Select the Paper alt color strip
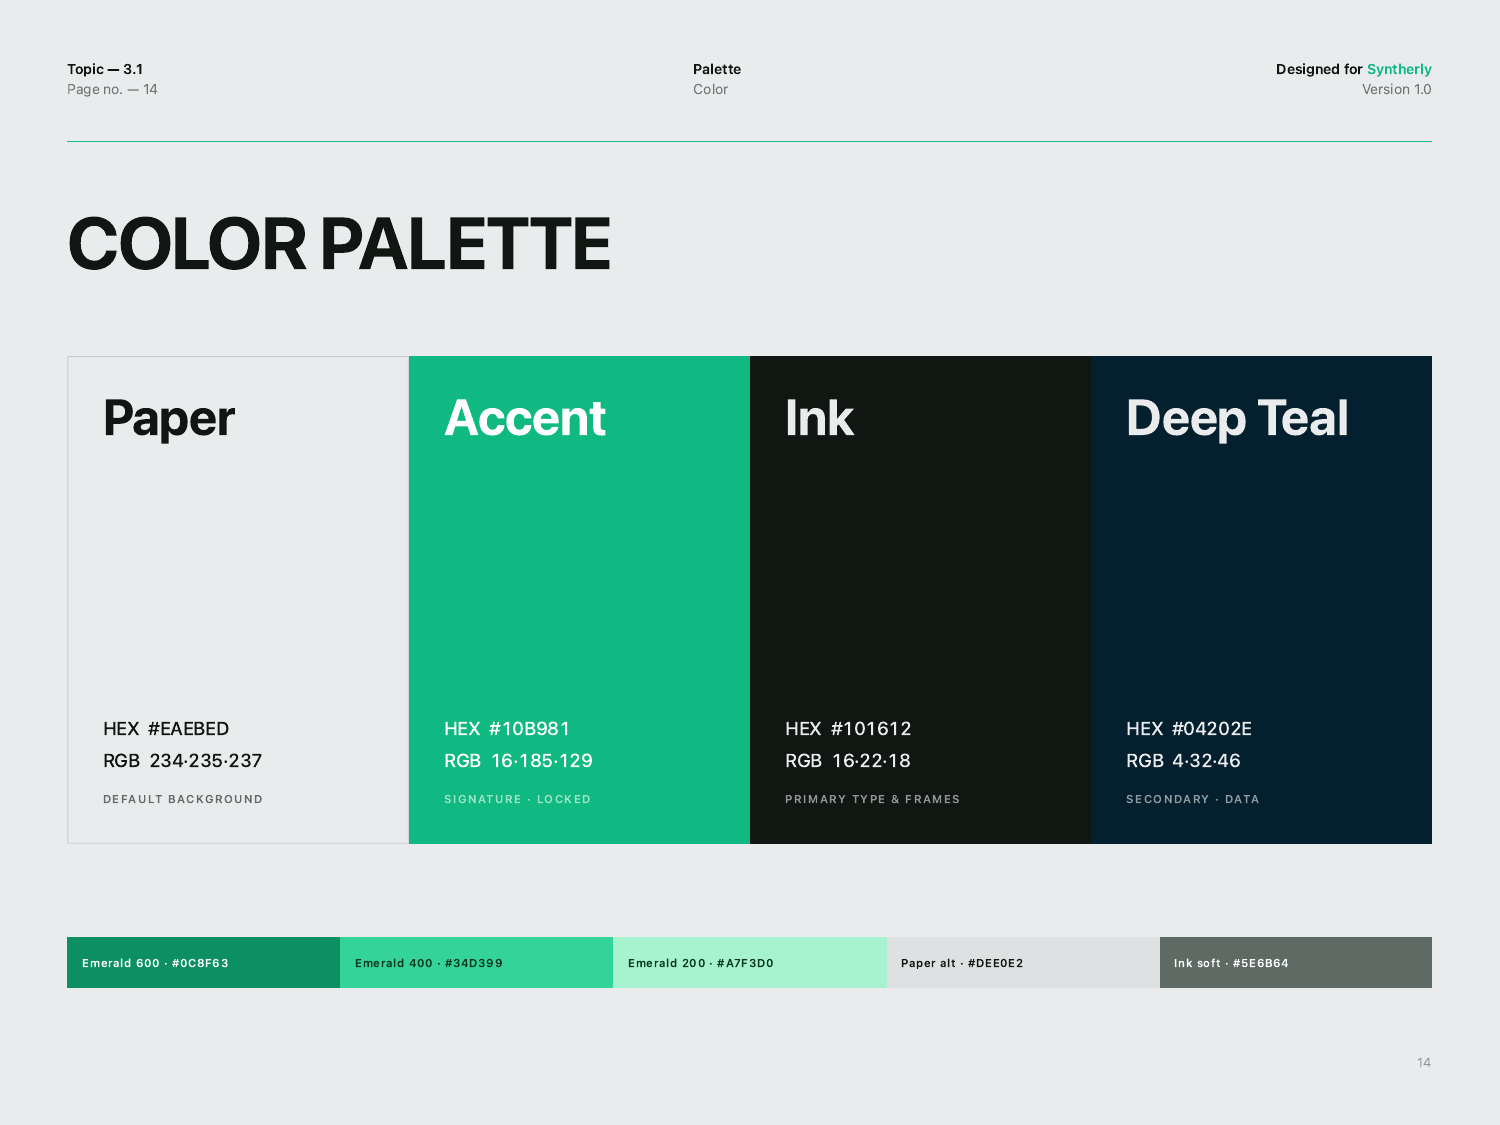This screenshot has height=1125, width=1500. (1023, 962)
